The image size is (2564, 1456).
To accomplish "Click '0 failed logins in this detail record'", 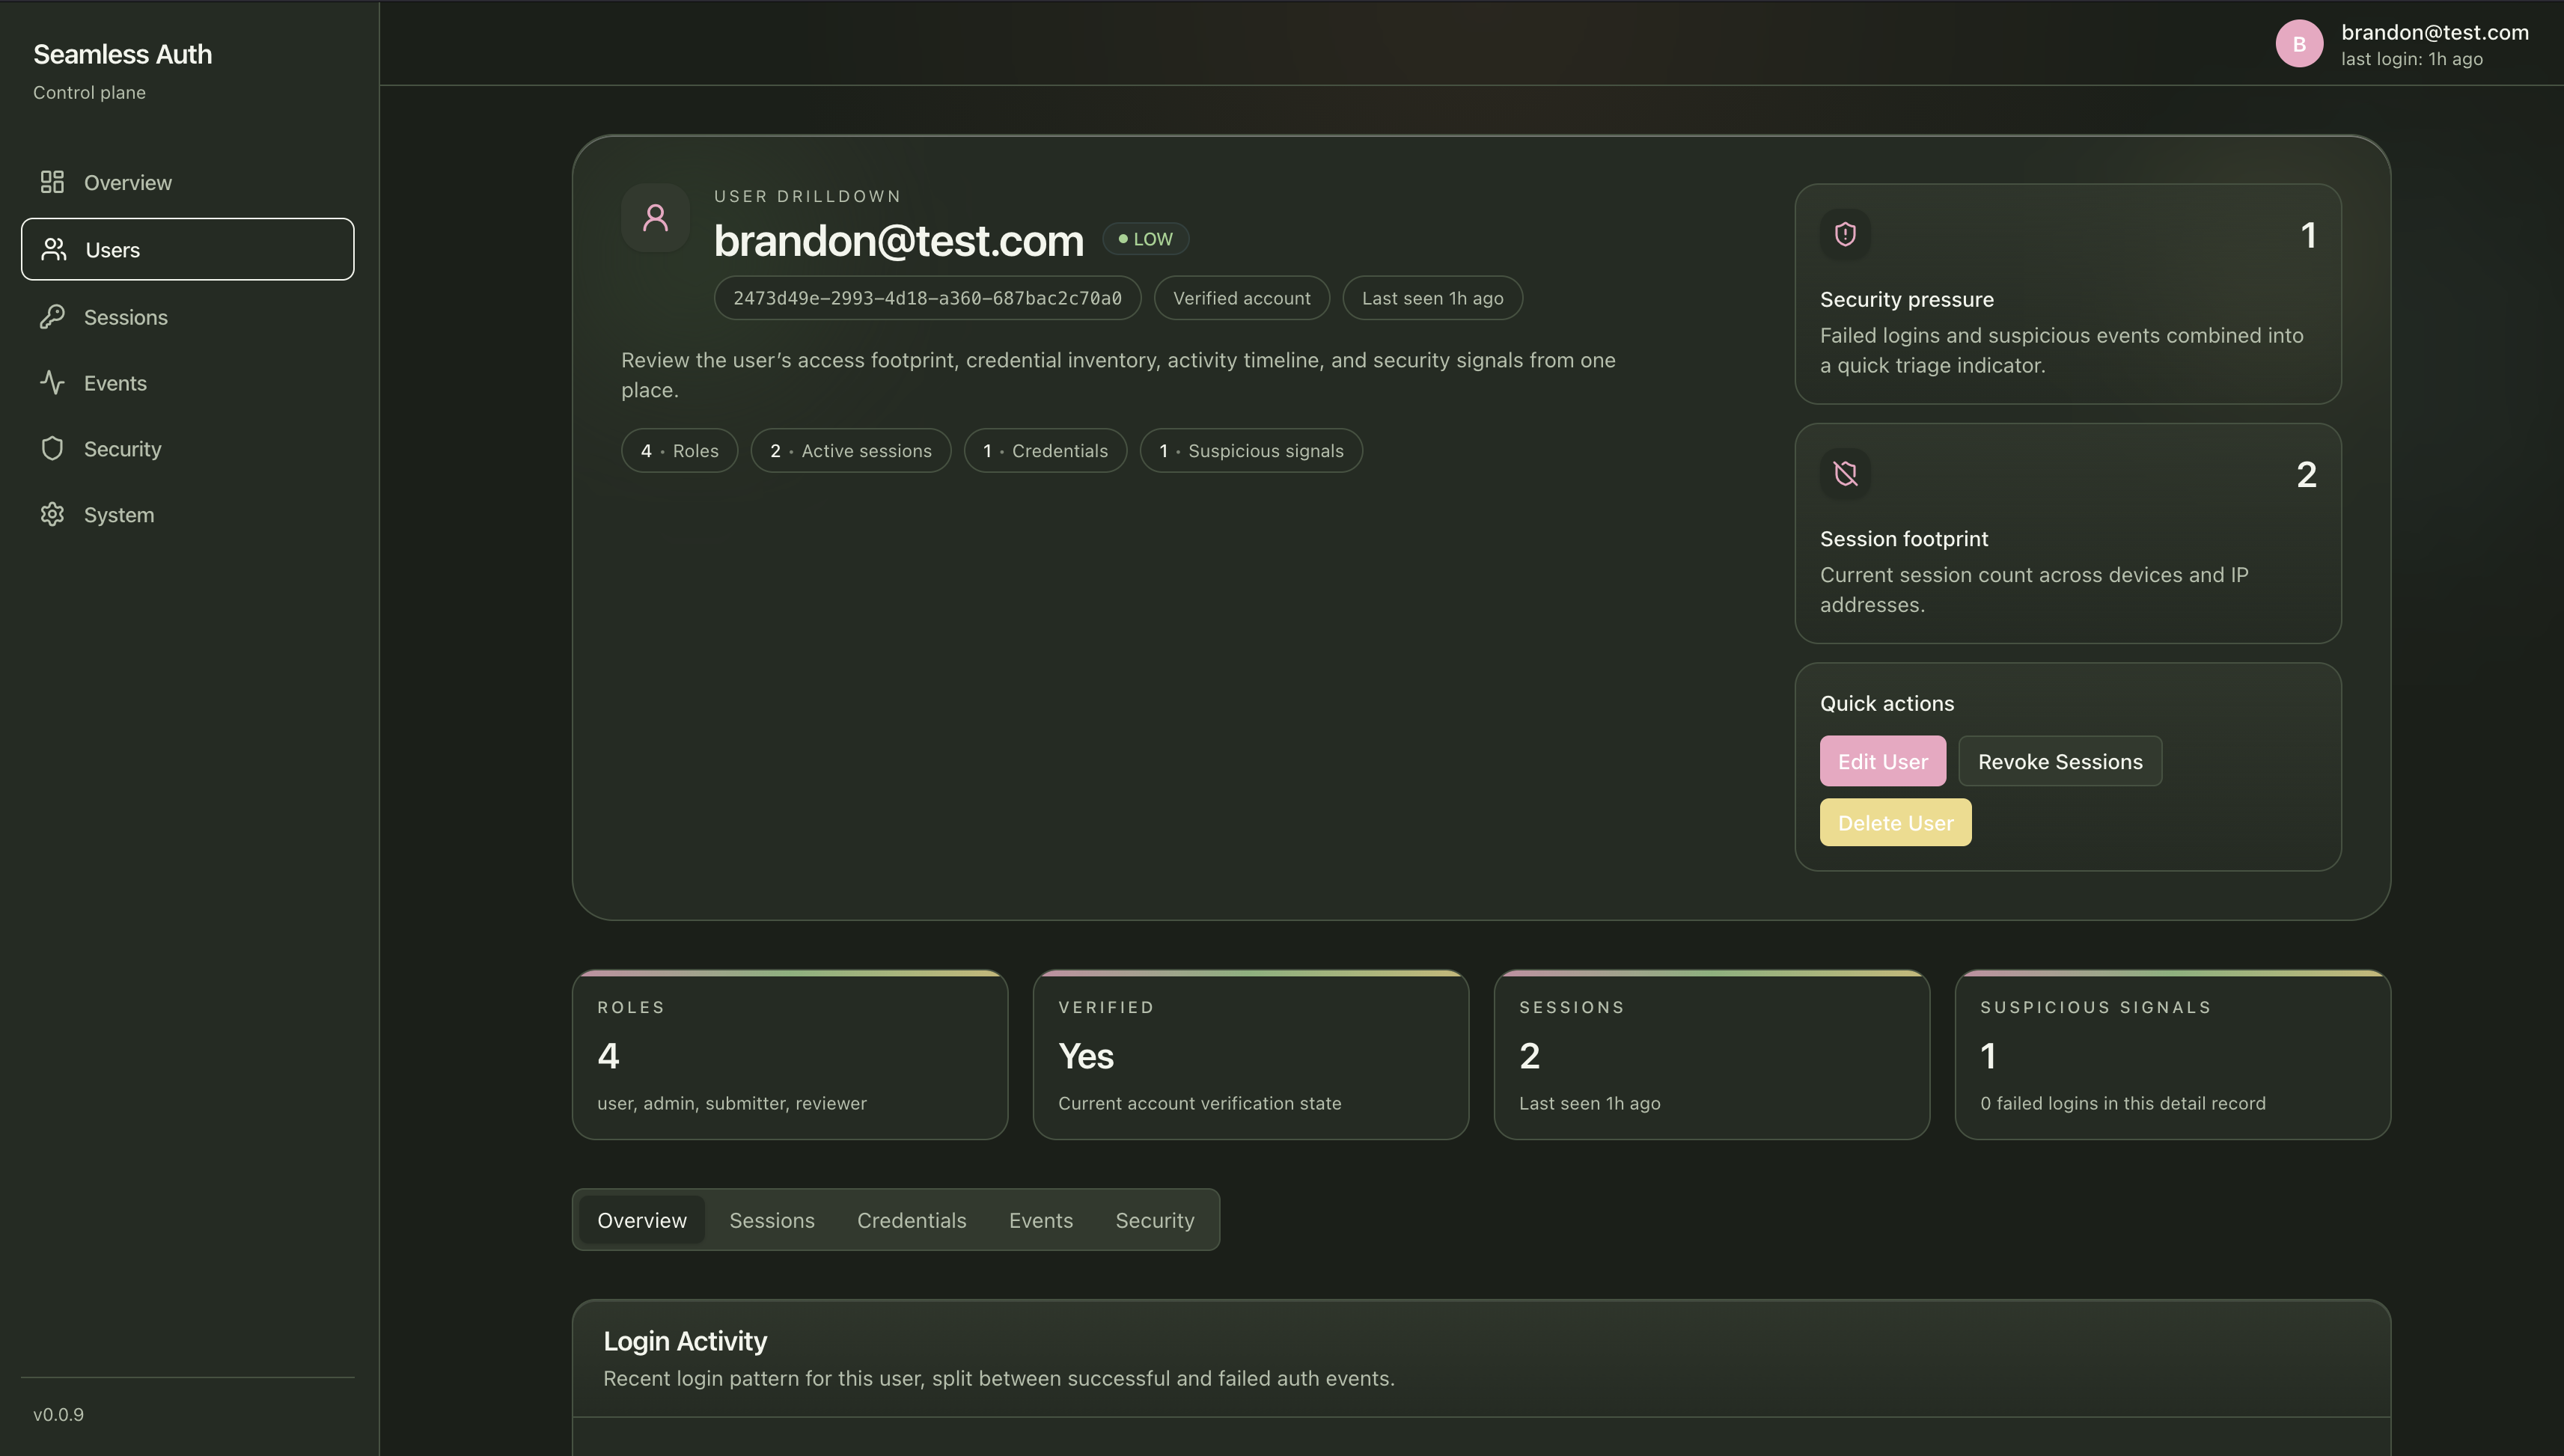I will 2122,1103.
